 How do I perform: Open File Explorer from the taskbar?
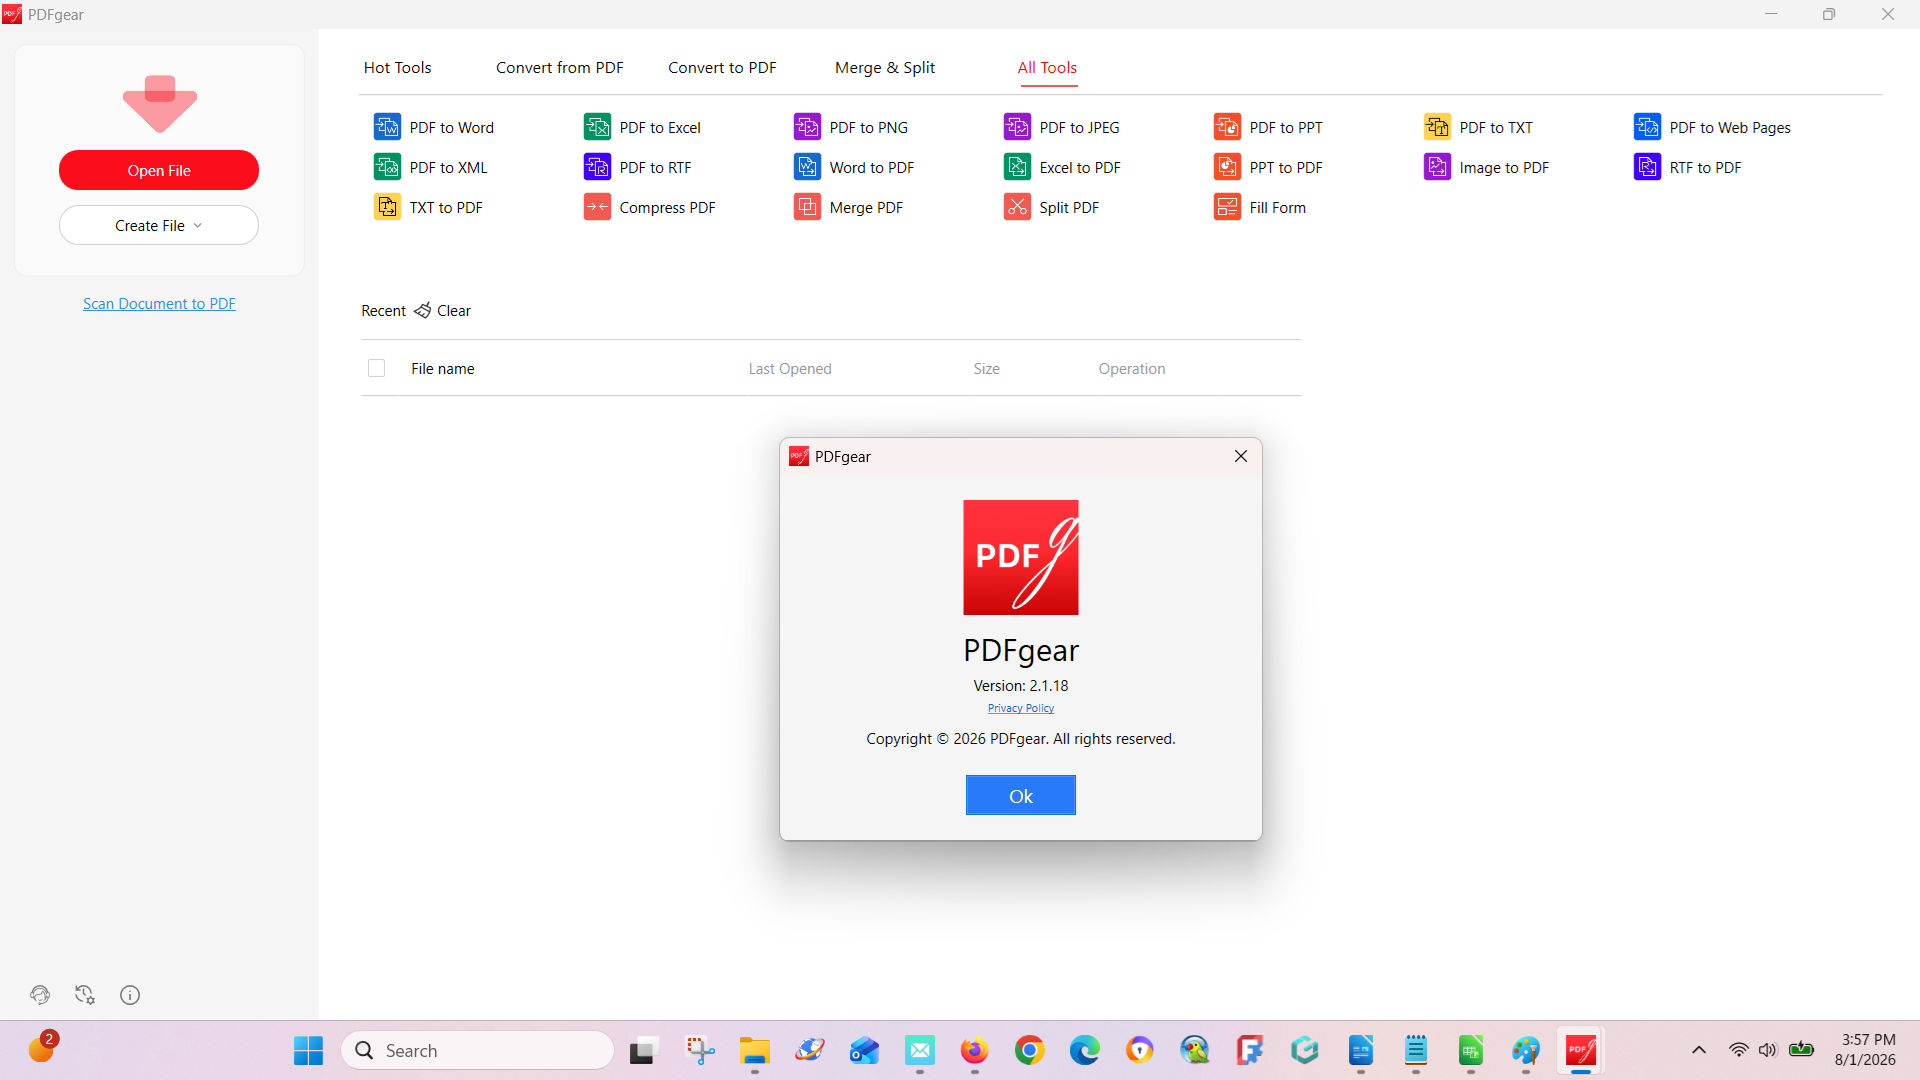coord(754,1050)
